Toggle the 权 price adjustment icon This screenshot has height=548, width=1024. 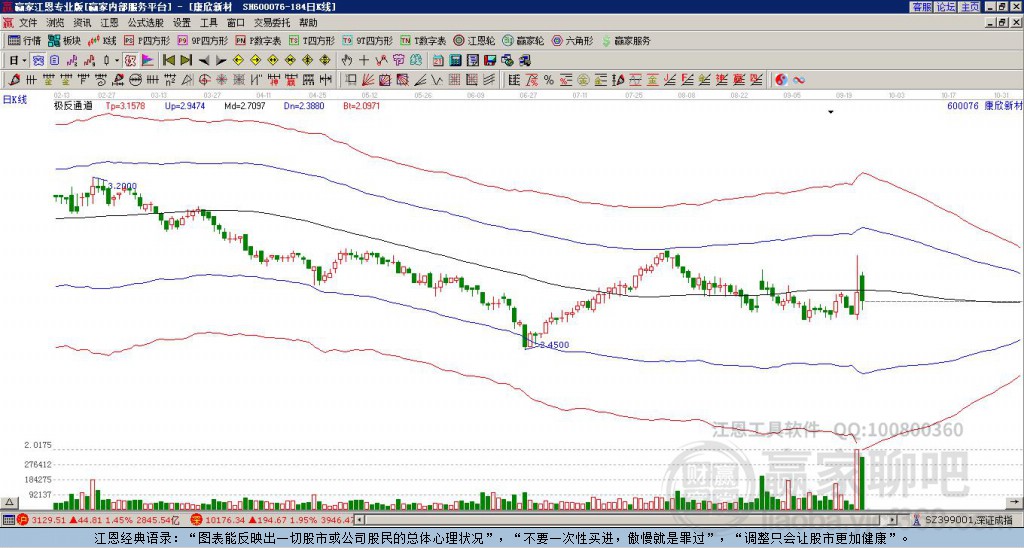pyautogui.click(x=130, y=61)
